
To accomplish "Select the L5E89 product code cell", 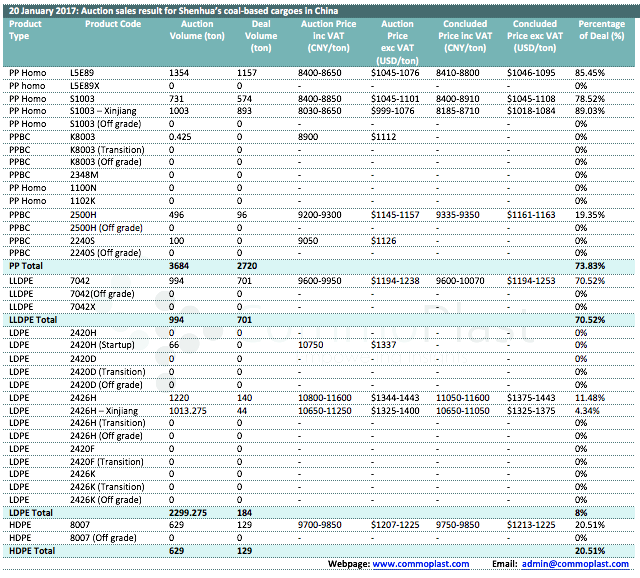I will 83,73.
